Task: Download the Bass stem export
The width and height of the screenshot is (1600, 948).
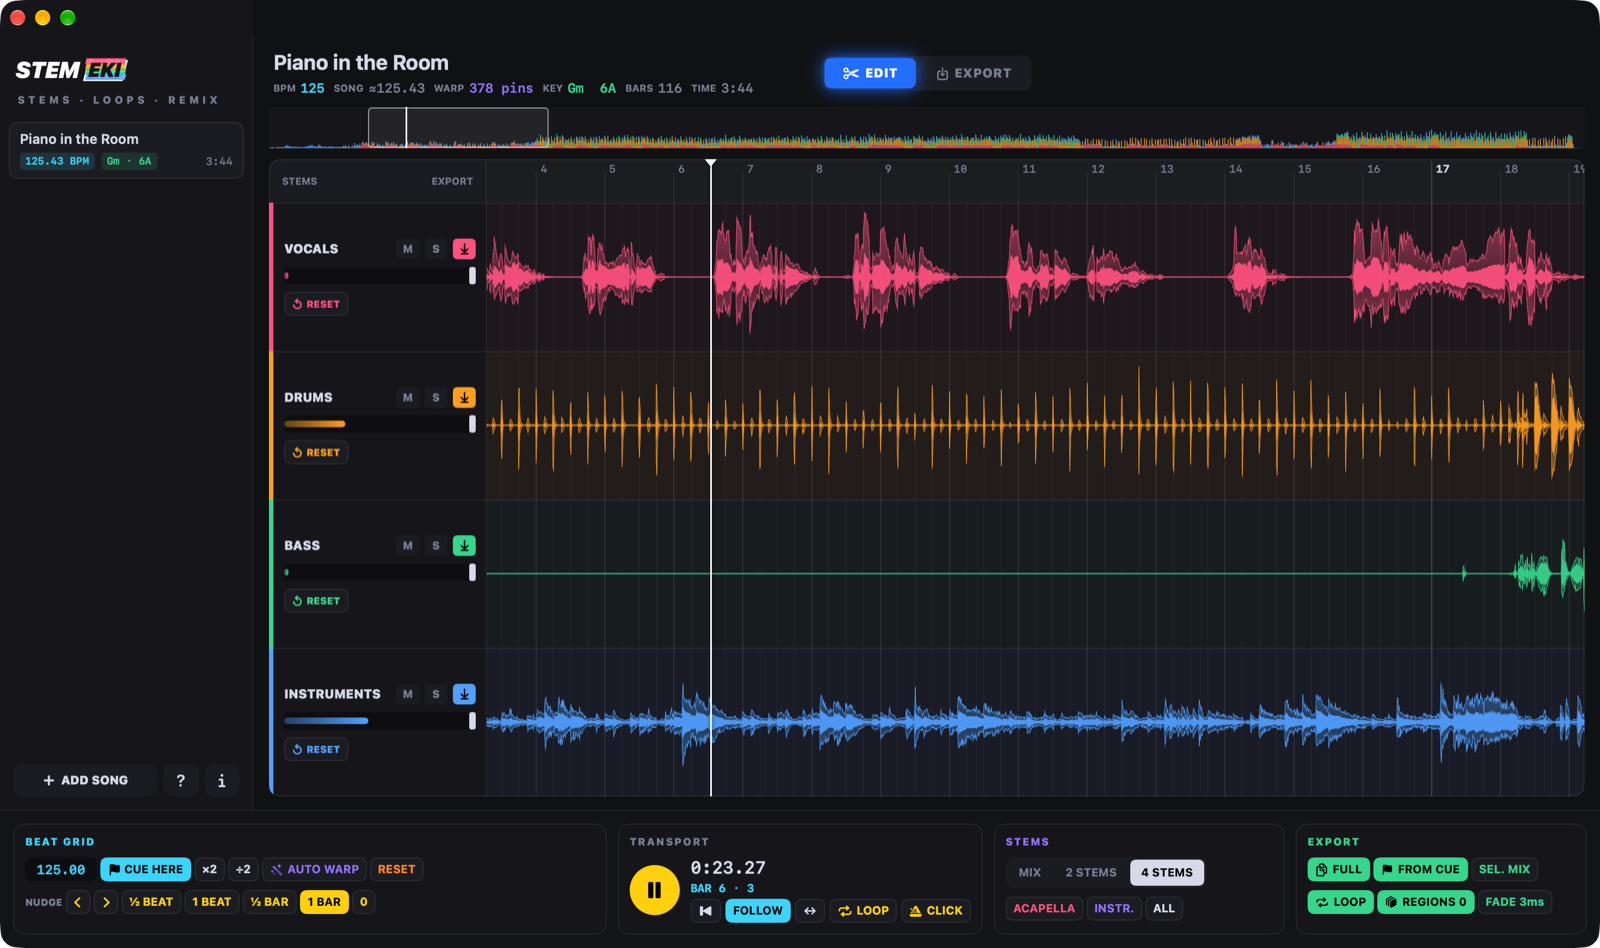Action: click(464, 546)
